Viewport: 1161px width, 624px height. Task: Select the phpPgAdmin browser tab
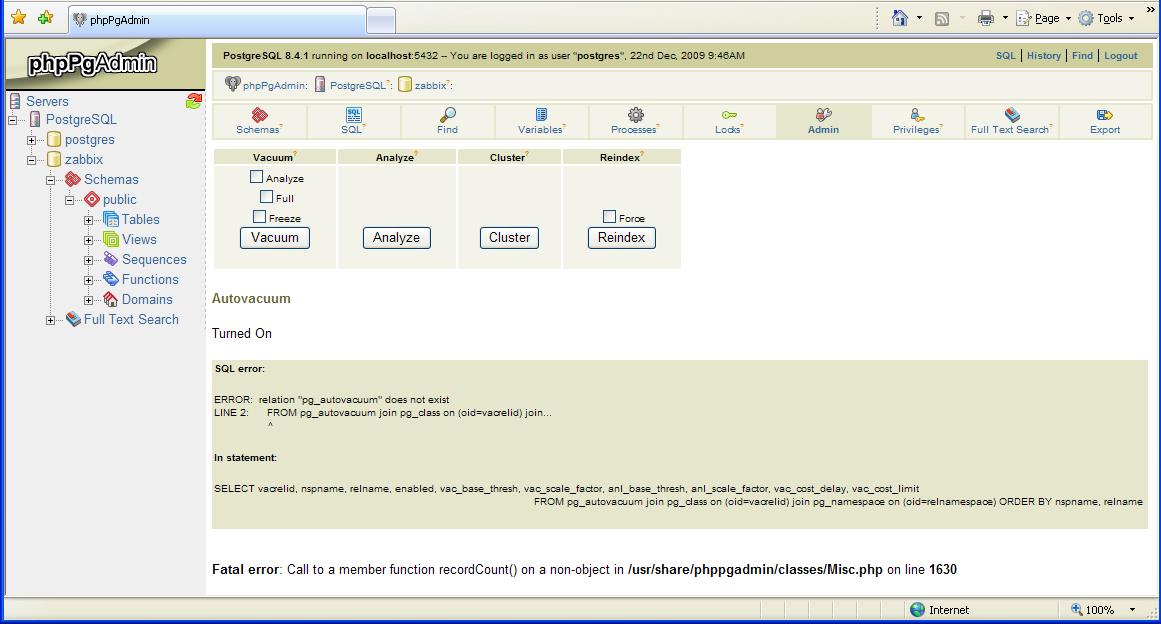pos(217,20)
